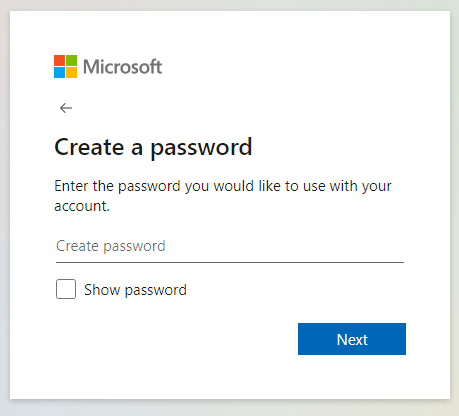Enable the Show password checkbox
The height and width of the screenshot is (416, 459).
(66, 289)
